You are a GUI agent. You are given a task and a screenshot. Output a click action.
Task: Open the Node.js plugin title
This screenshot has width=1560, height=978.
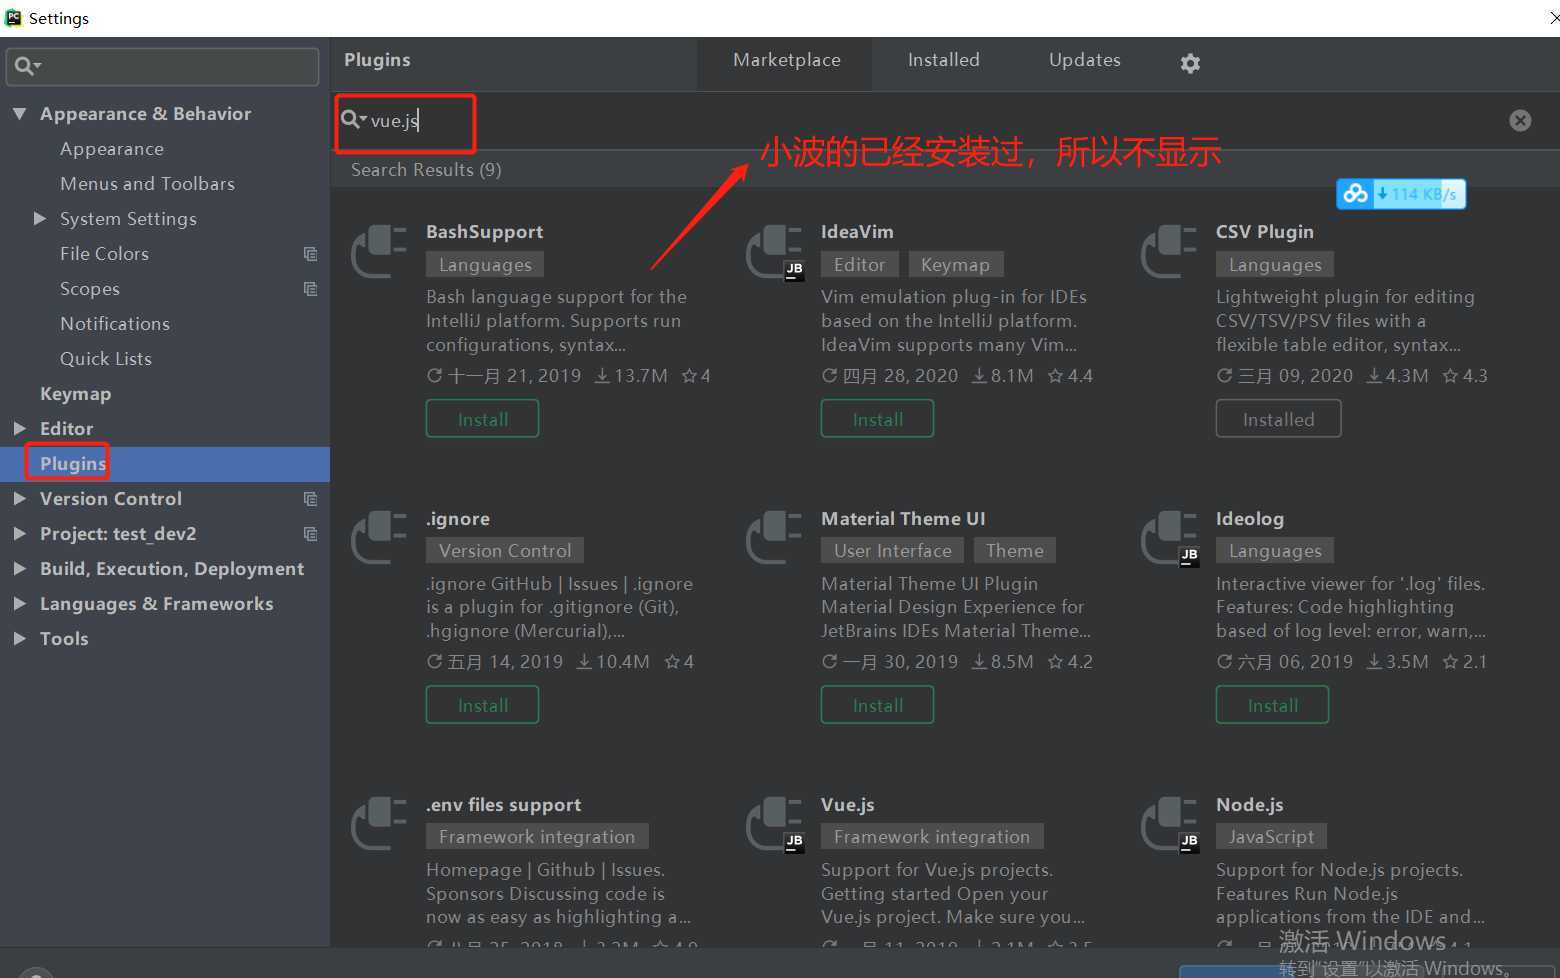point(1249,805)
